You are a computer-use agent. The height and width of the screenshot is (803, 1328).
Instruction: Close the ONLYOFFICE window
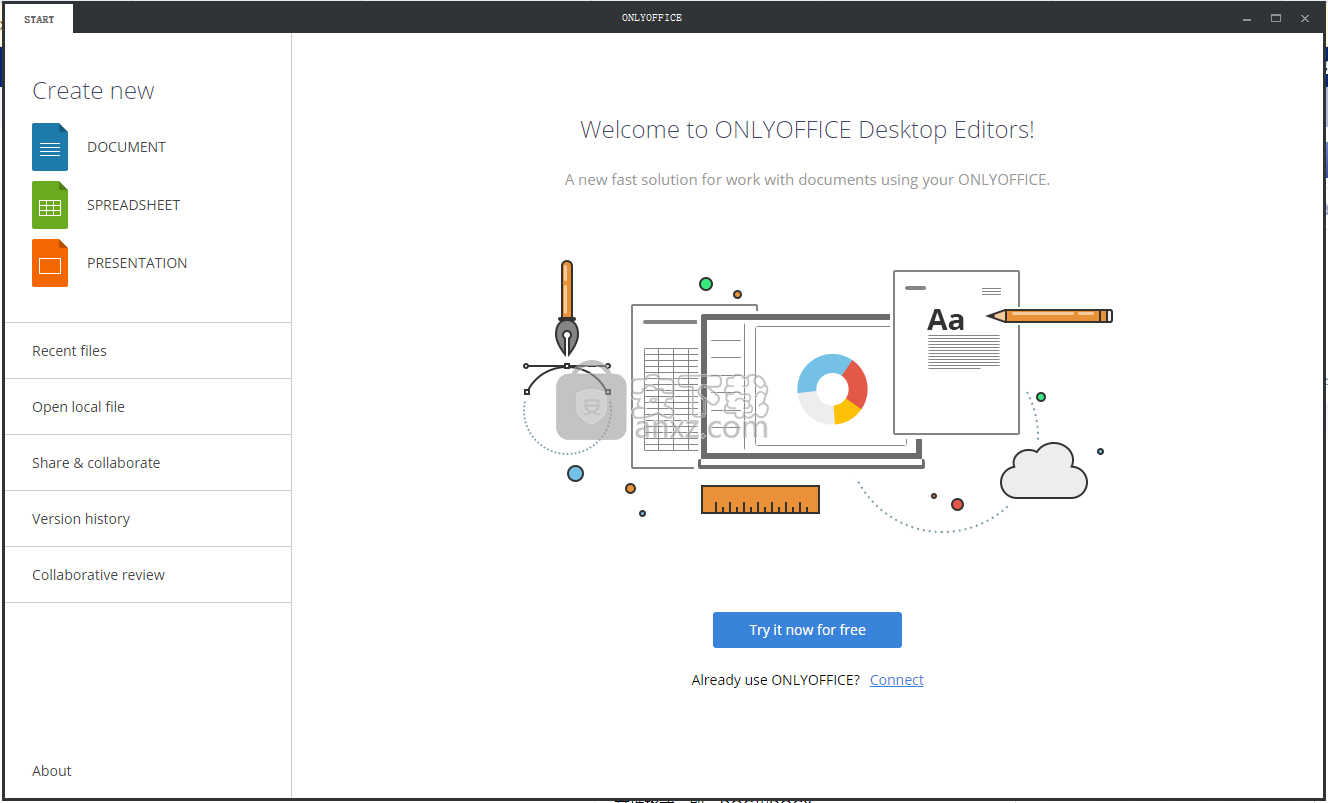(x=1305, y=18)
